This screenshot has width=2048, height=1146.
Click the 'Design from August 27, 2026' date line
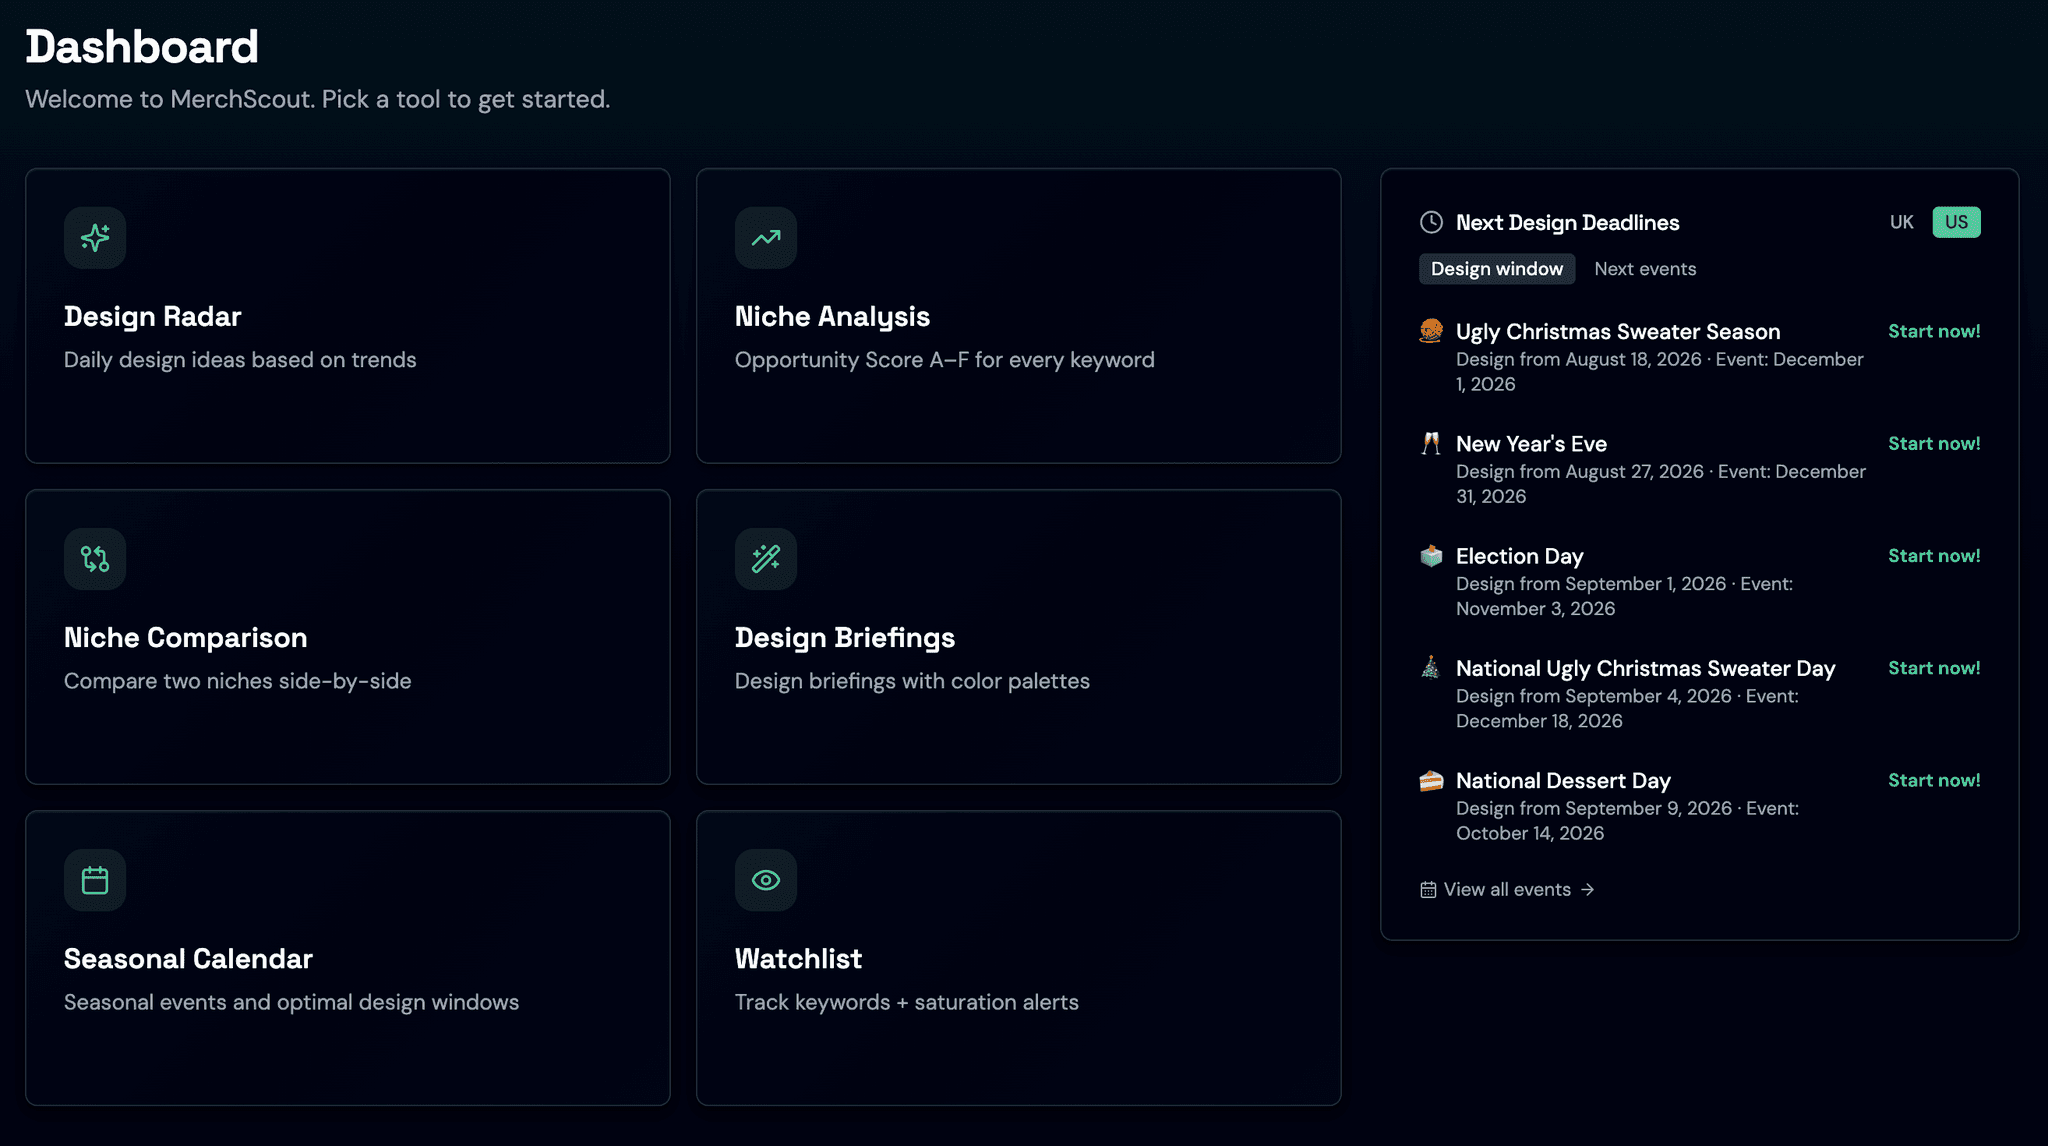point(1660,483)
